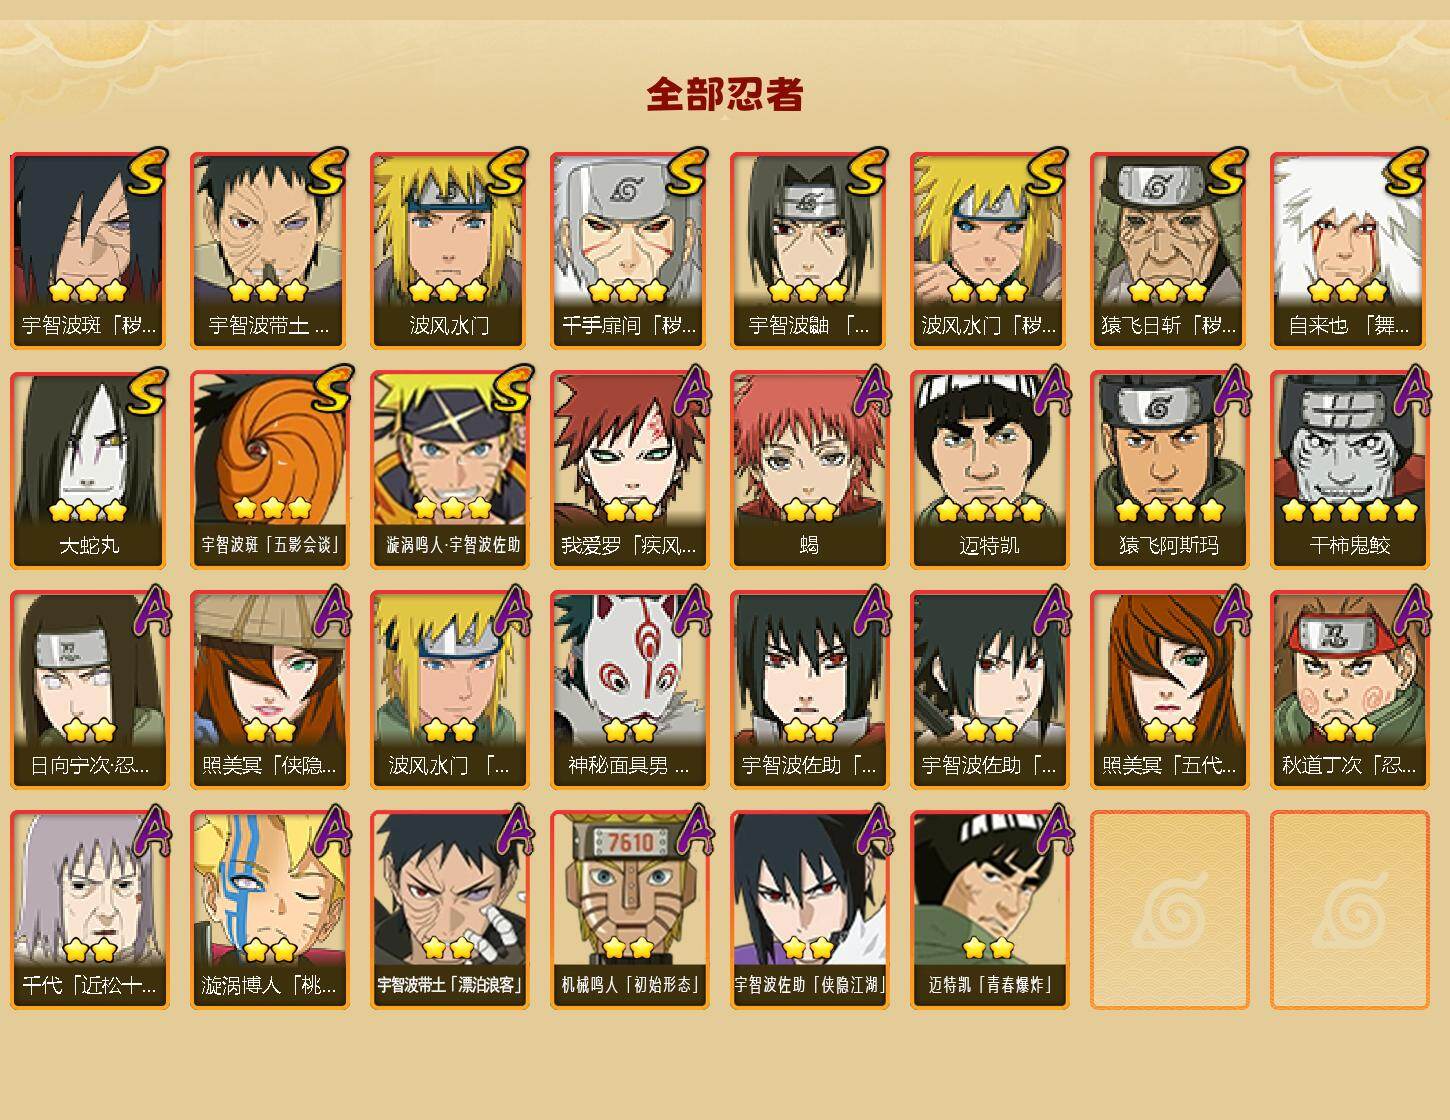
Task: Open 机械鸣人「初始形态」 card
Action: (x=630, y=910)
